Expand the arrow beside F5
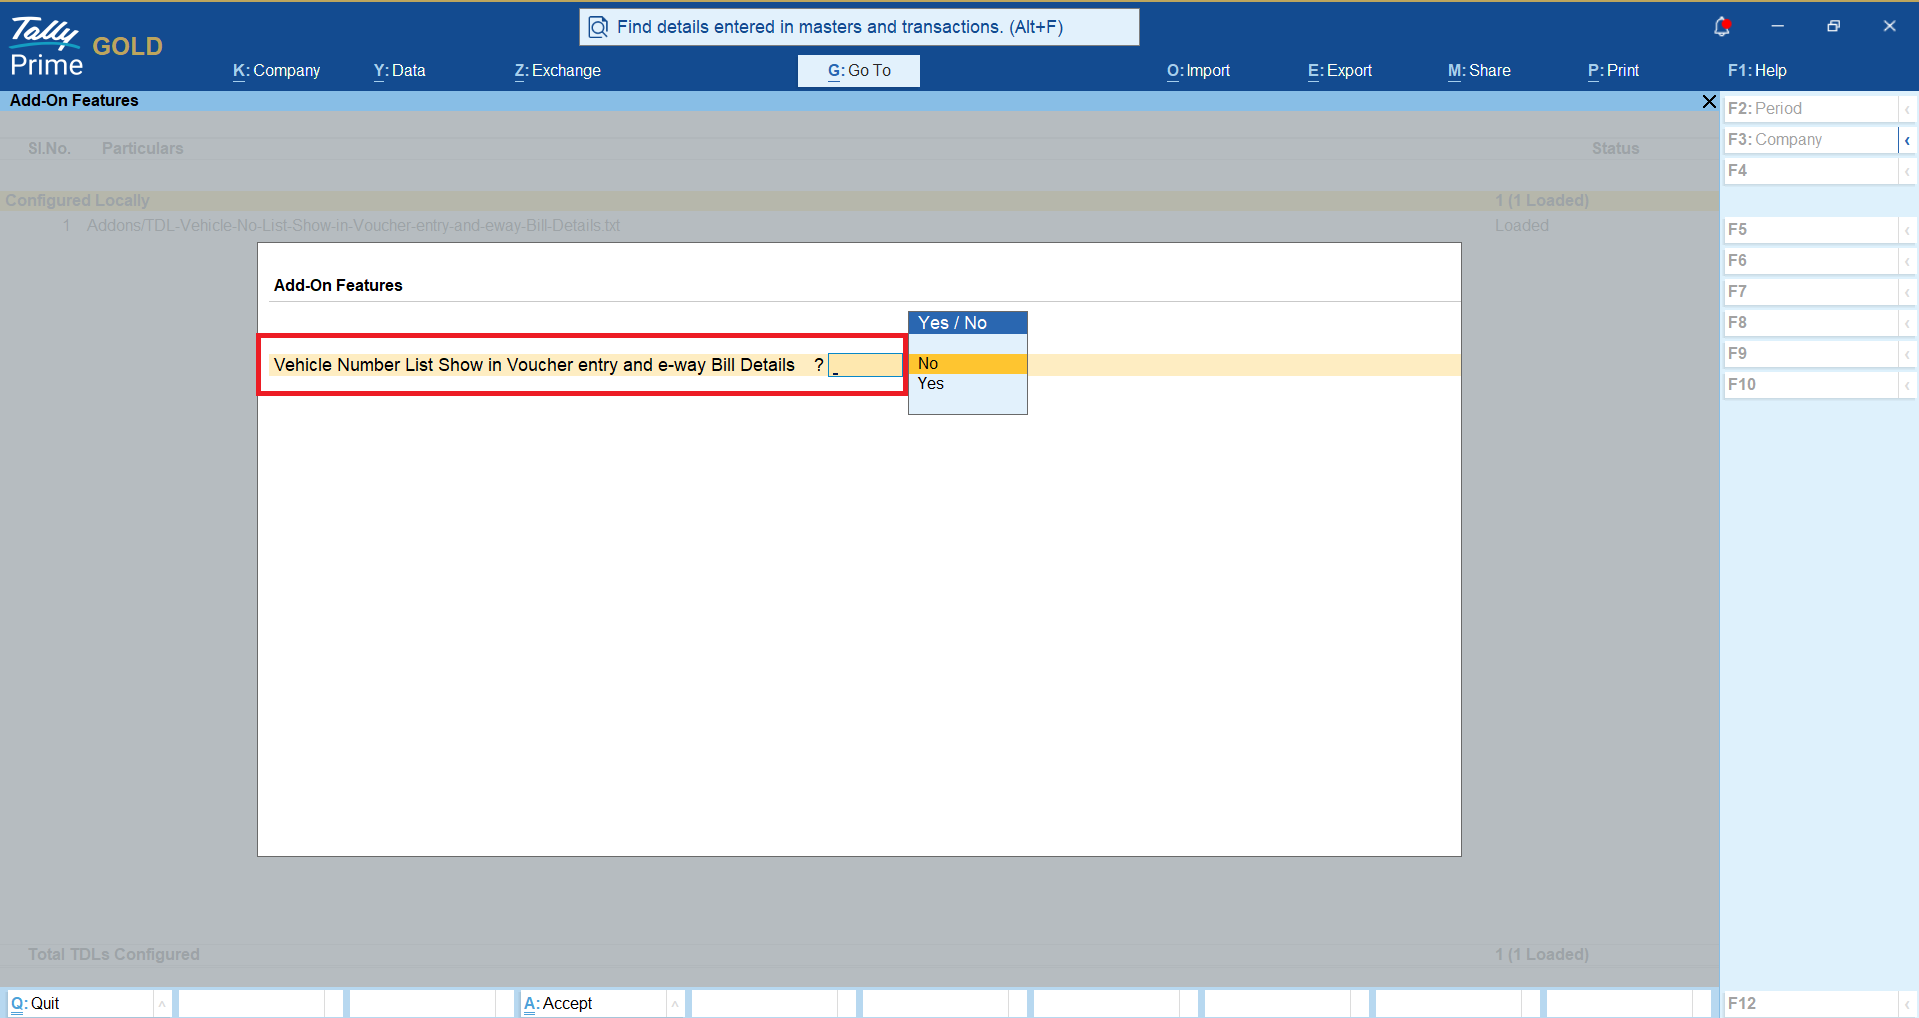Screen dimensions: 1919x1018 coord(1907,230)
